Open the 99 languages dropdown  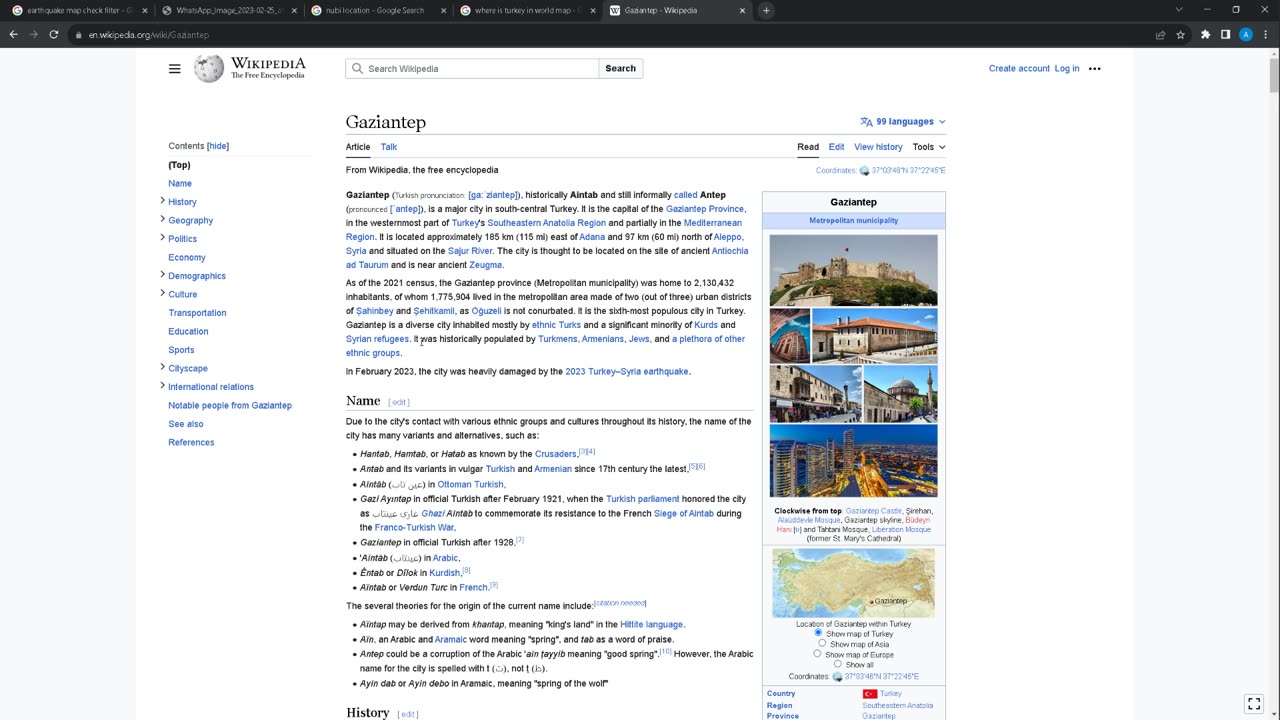903,122
